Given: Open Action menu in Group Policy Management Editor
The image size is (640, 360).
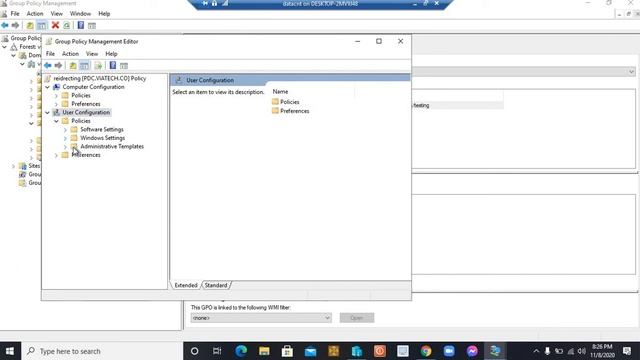Looking at the screenshot, I should pyautogui.click(x=70, y=53).
